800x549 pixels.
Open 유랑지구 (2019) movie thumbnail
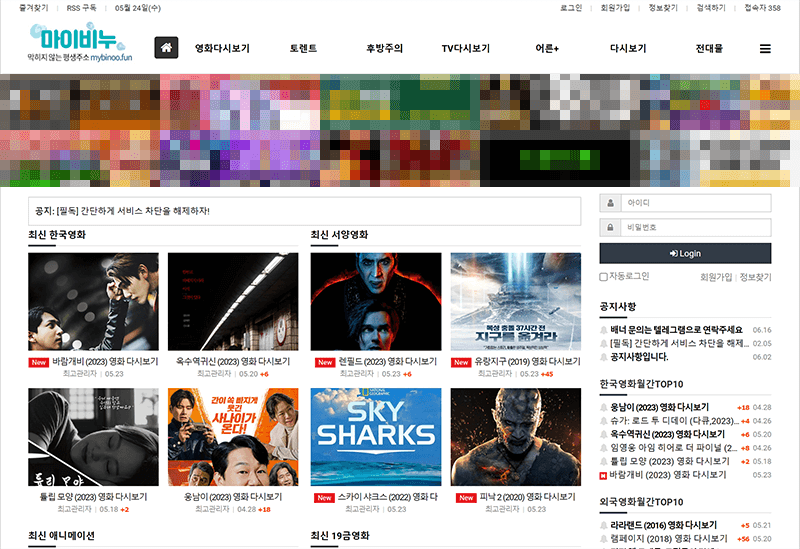click(x=516, y=302)
